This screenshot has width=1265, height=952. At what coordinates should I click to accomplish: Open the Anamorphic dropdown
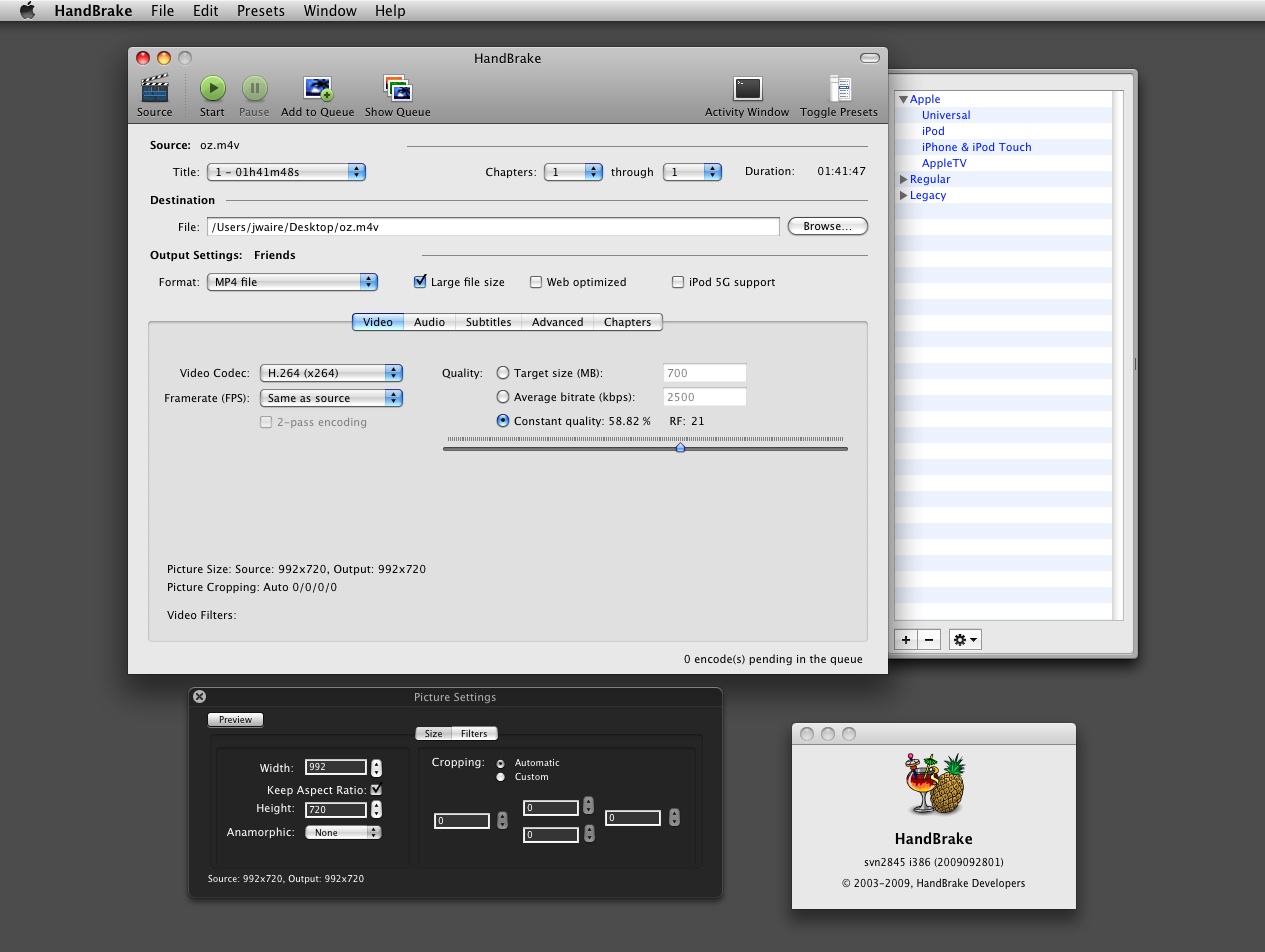tap(344, 832)
